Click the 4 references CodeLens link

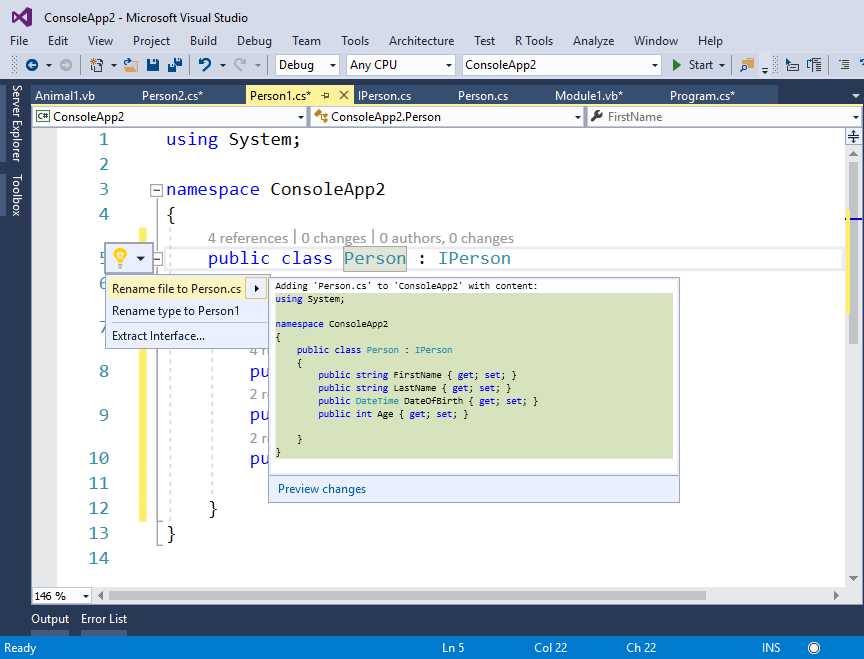click(248, 238)
